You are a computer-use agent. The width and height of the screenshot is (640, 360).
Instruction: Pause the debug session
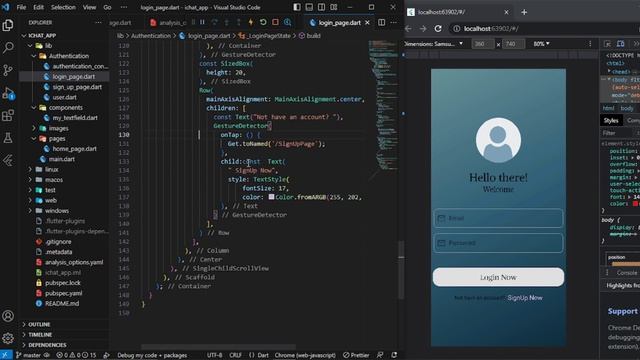[202, 22]
